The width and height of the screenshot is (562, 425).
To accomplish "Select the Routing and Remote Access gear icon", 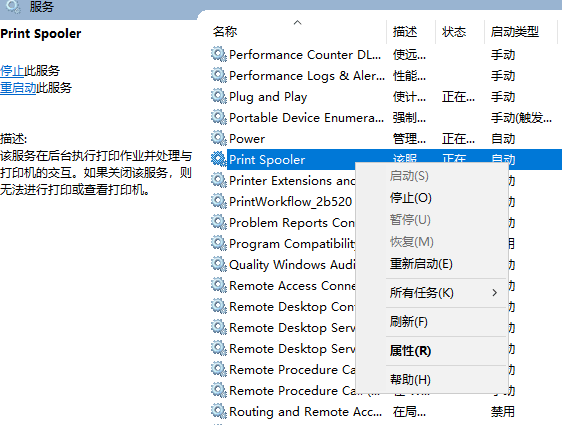I will click(x=219, y=411).
